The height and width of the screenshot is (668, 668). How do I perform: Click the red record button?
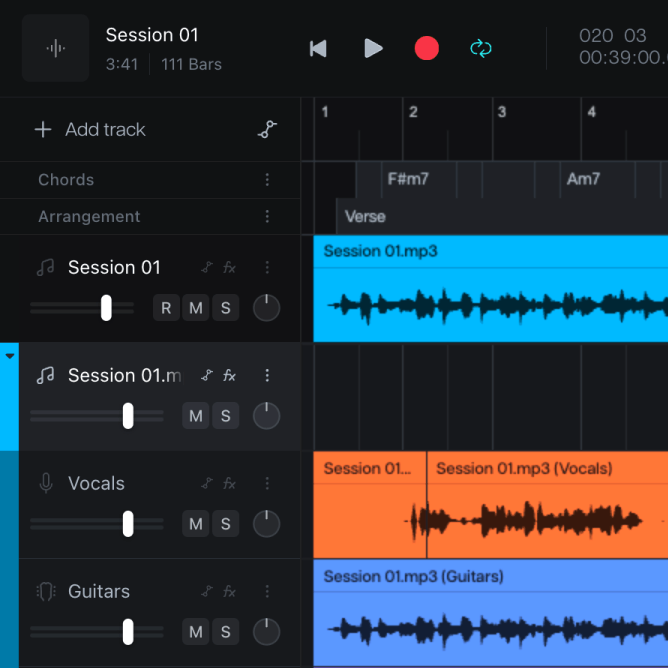point(426,48)
